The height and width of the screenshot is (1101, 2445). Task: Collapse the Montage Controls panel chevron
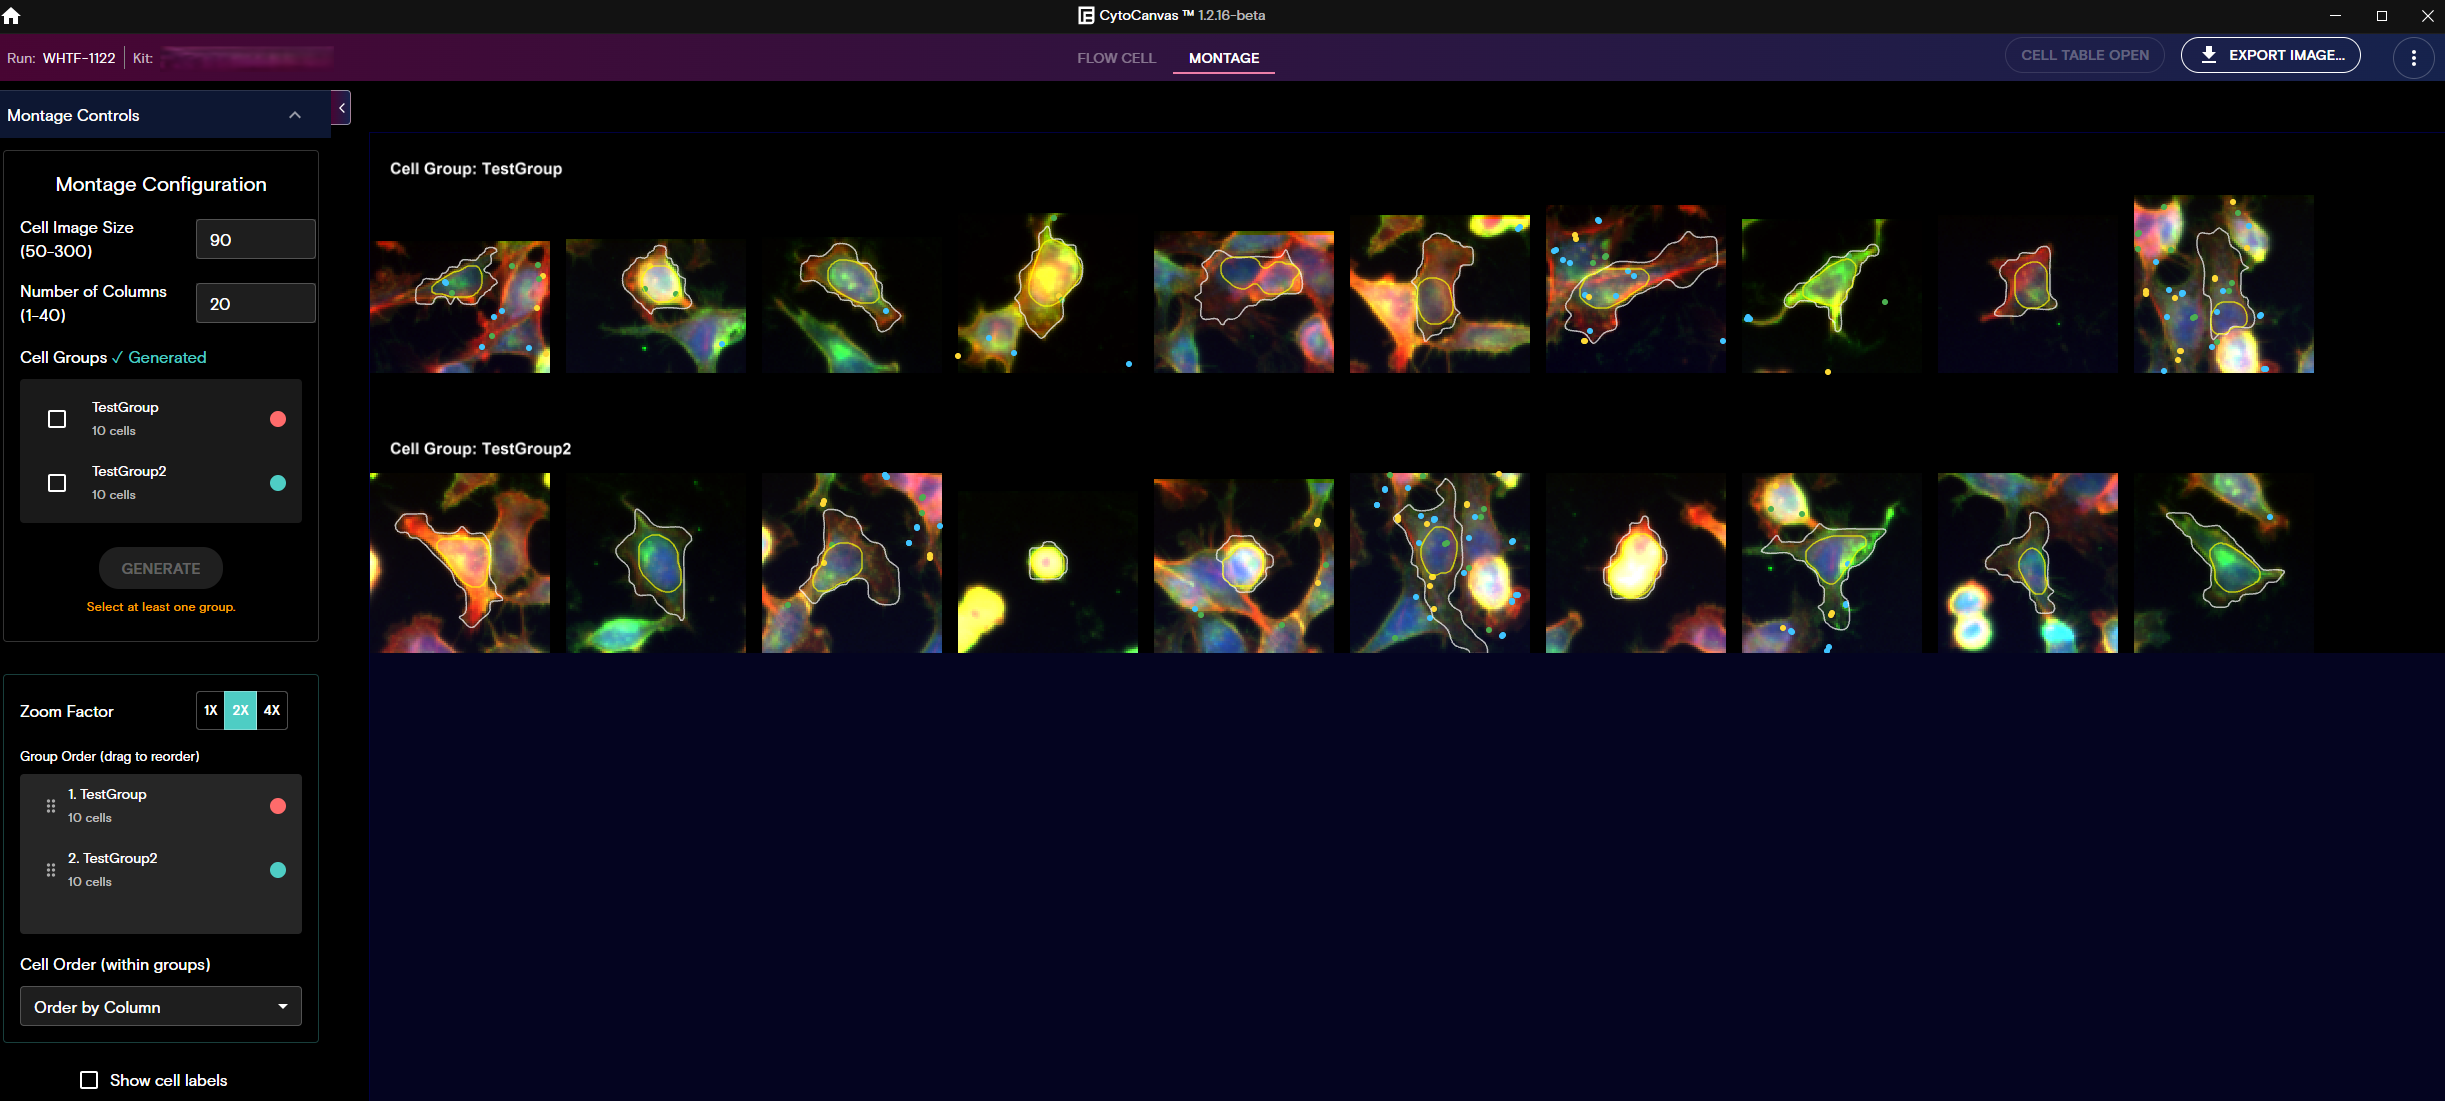(295, 115)
